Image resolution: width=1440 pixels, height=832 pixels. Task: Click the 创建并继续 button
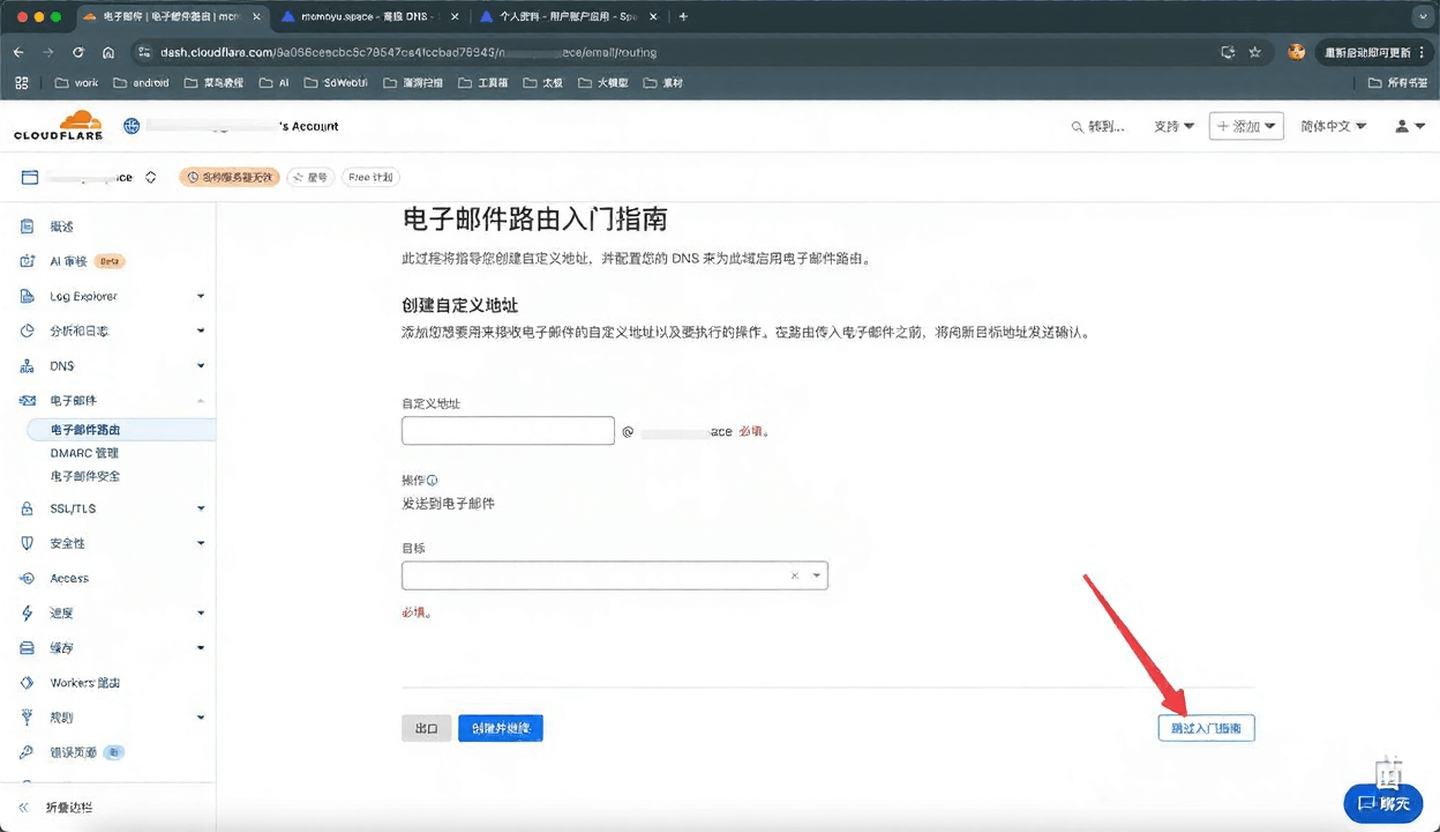tap(500, 728)
